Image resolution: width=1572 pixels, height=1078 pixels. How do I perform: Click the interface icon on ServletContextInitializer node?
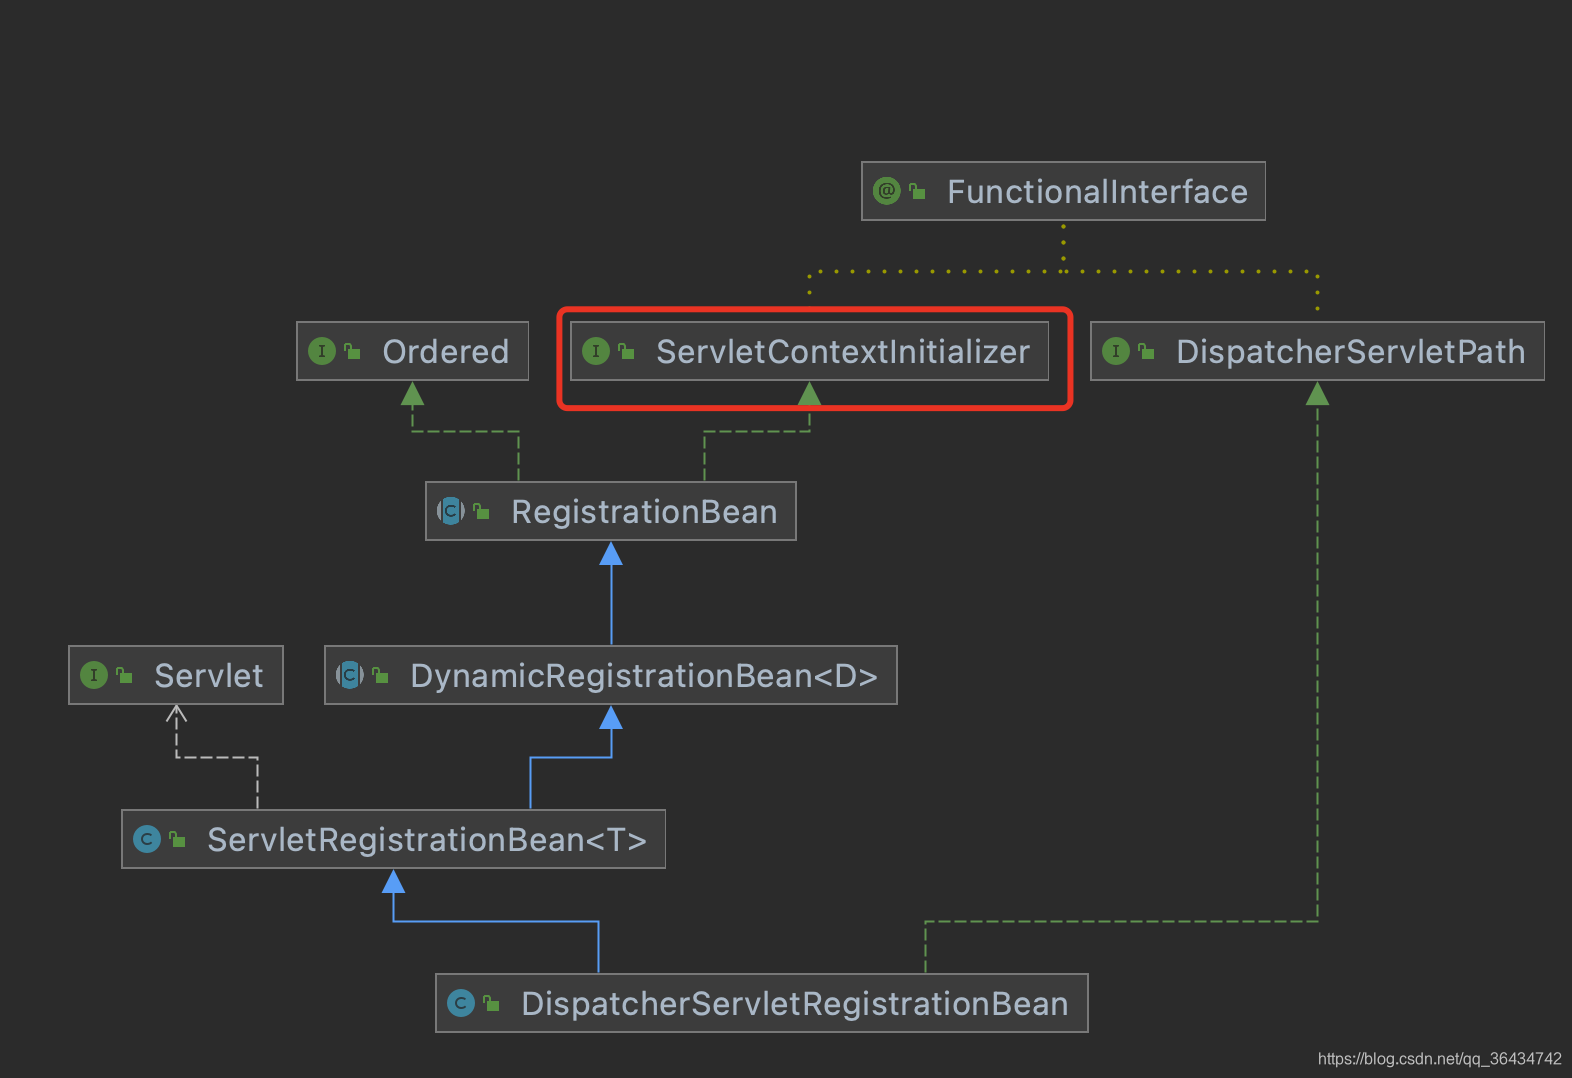click(596, 351)
